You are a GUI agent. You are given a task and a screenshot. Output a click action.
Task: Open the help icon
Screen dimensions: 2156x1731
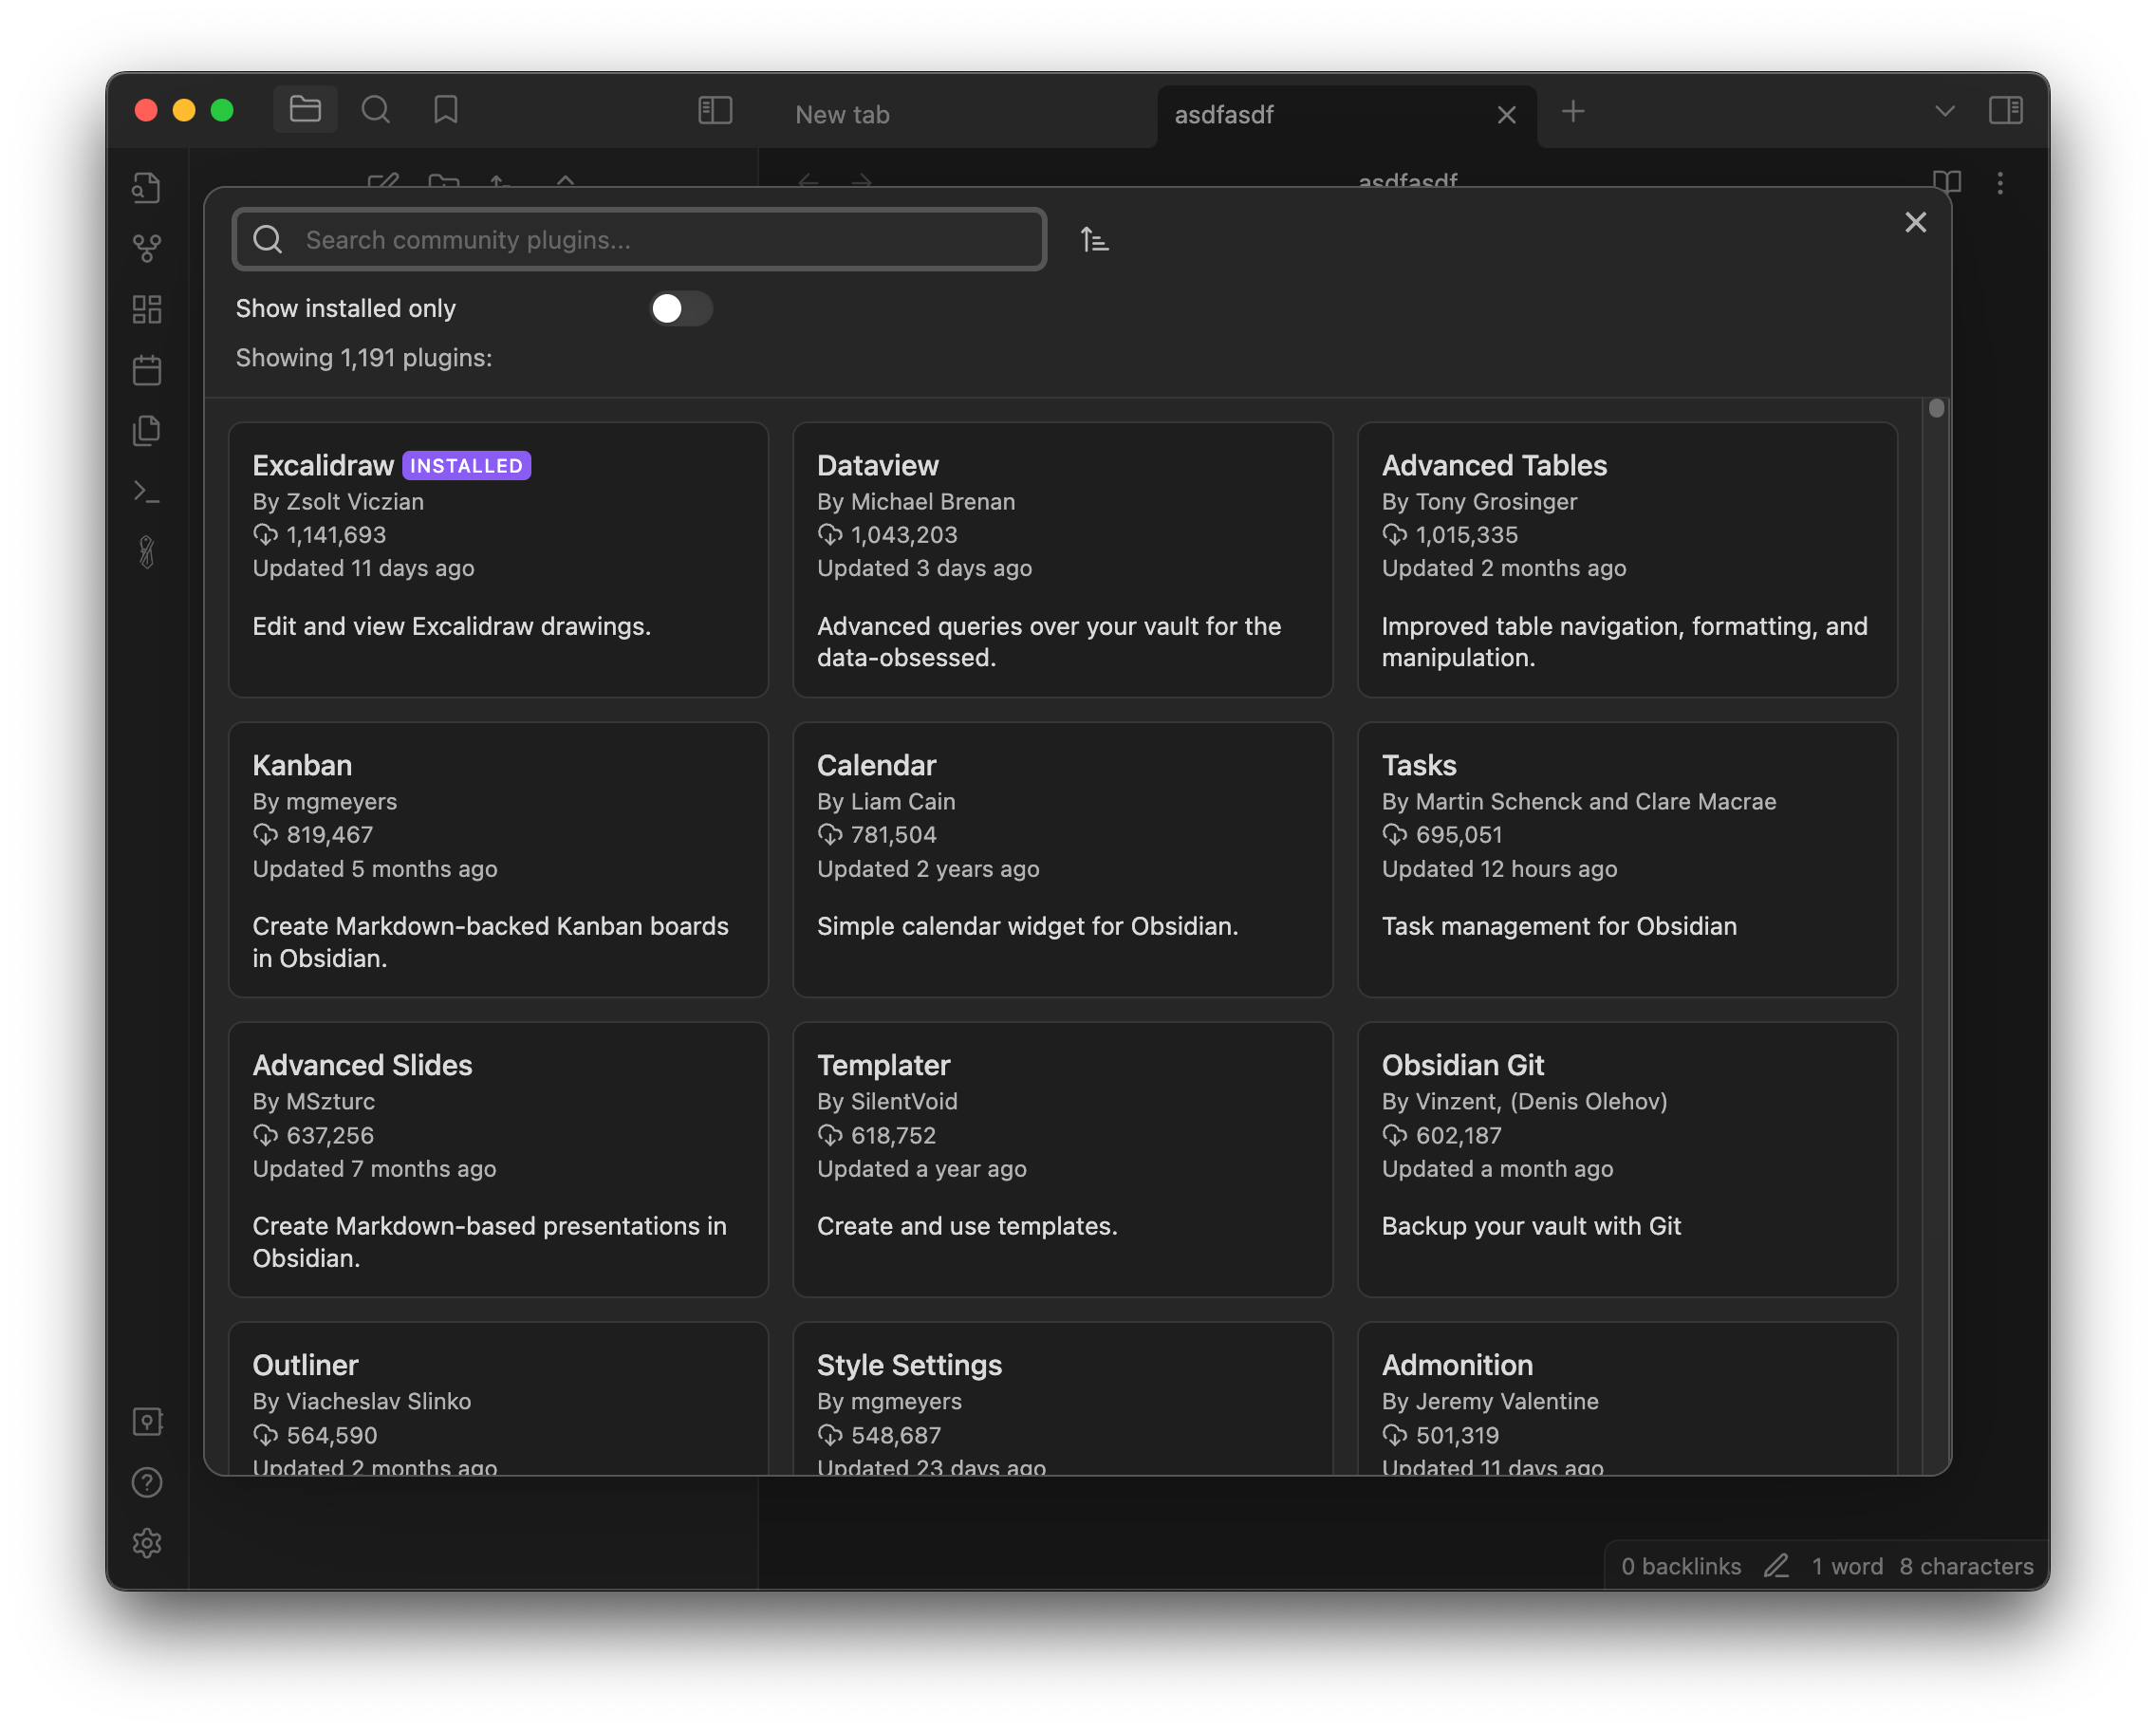point(147,1482)
